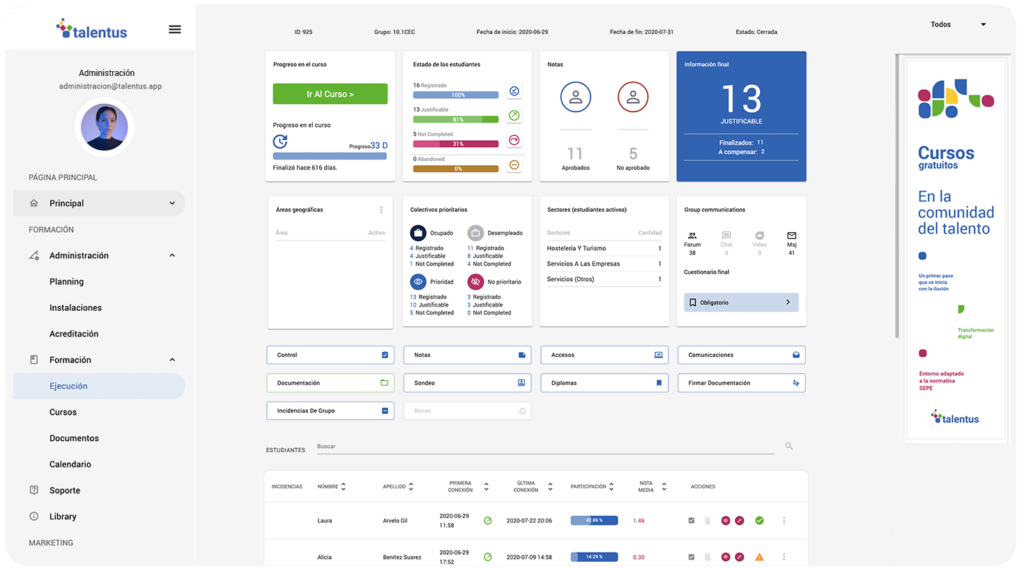Click the course progress refresh clock icon
1024x568 pixels.
point(280,141)
